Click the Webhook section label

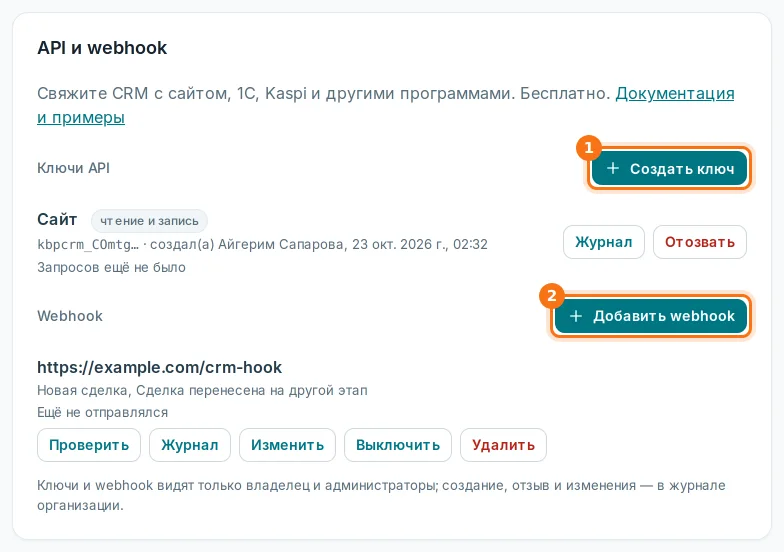click(70, 316)
